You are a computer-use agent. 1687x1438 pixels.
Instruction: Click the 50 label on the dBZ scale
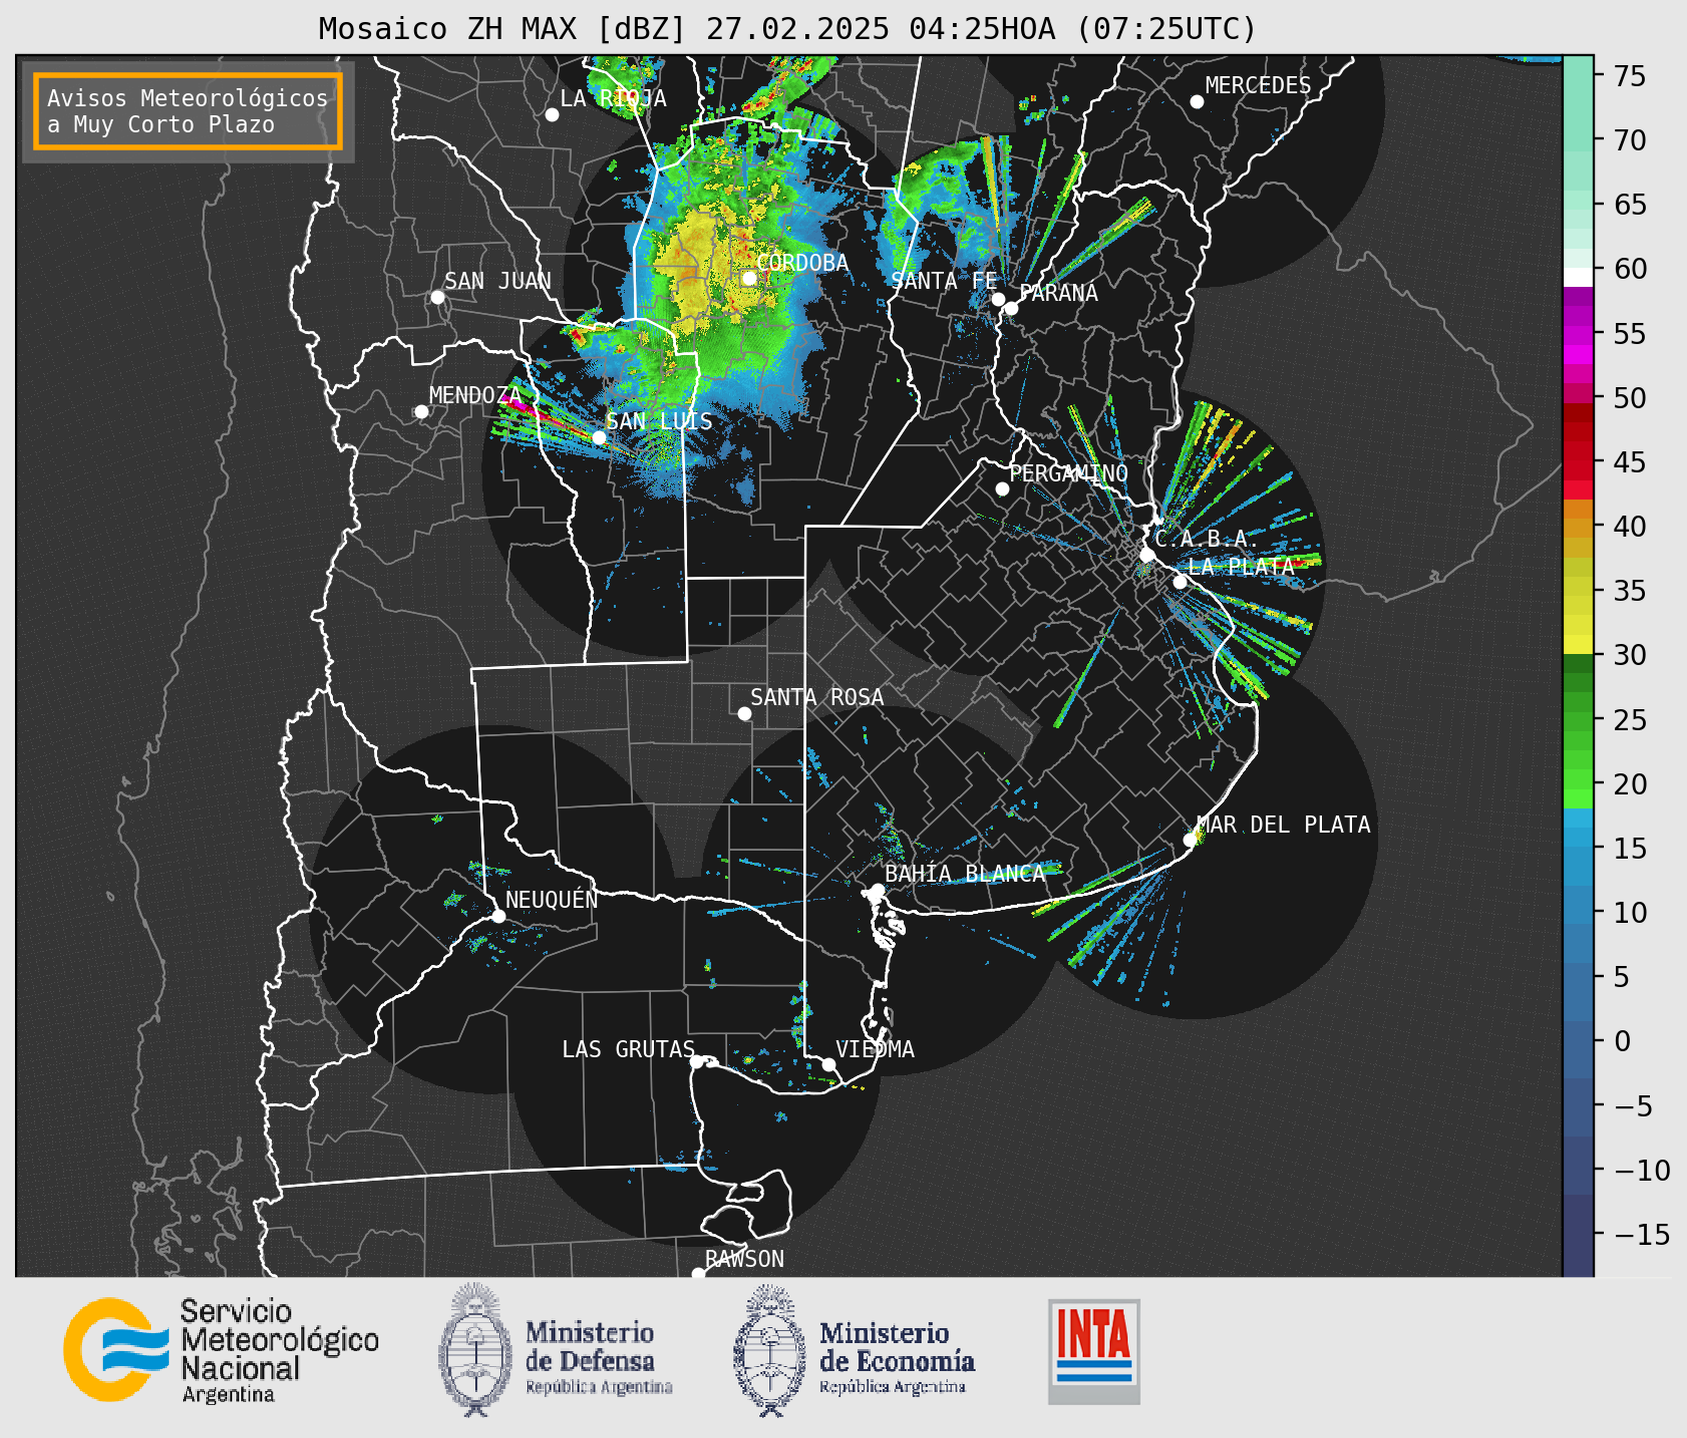(1628, 398)
